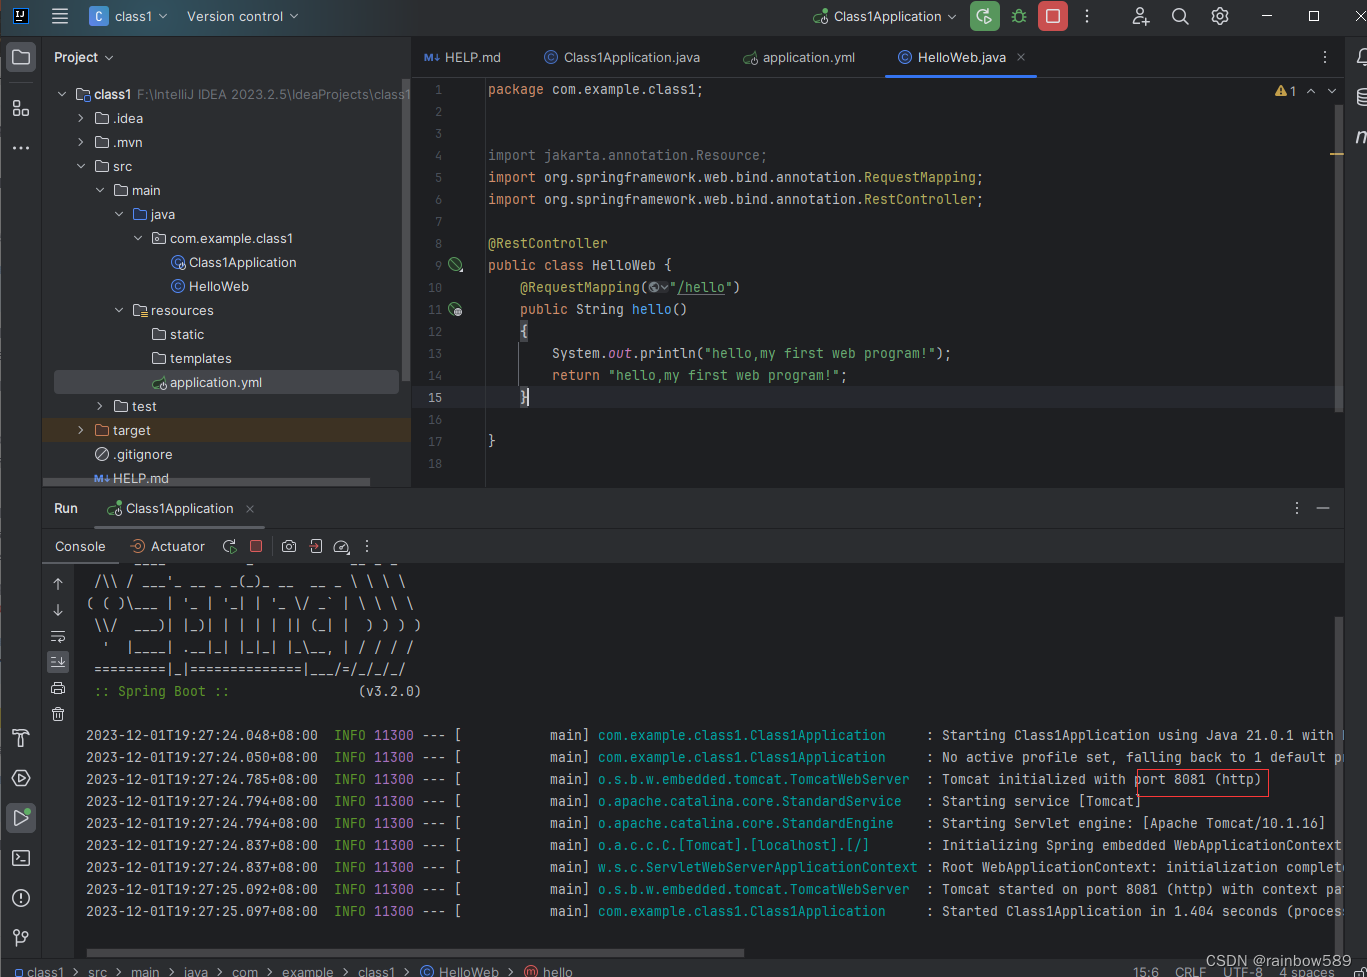Collapse the resources folder
Viewport: 1367px width, 977px height.
119,310
